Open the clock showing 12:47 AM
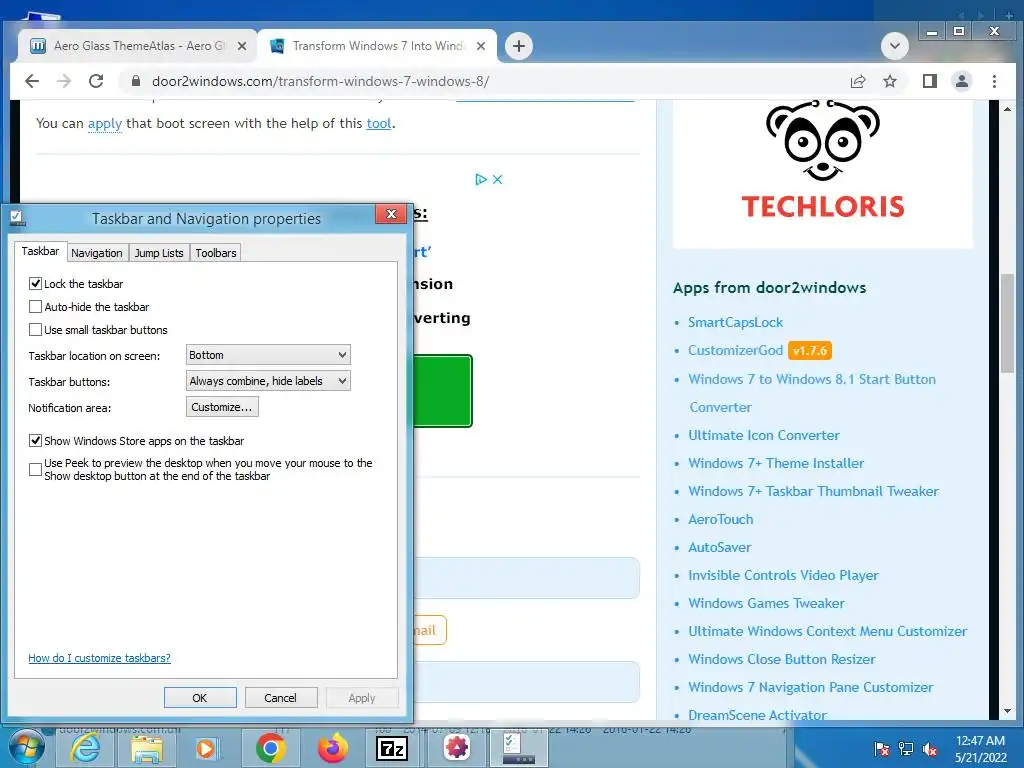Image resolution: width=1024 pixels, height=768 pixels. [980, 749]
